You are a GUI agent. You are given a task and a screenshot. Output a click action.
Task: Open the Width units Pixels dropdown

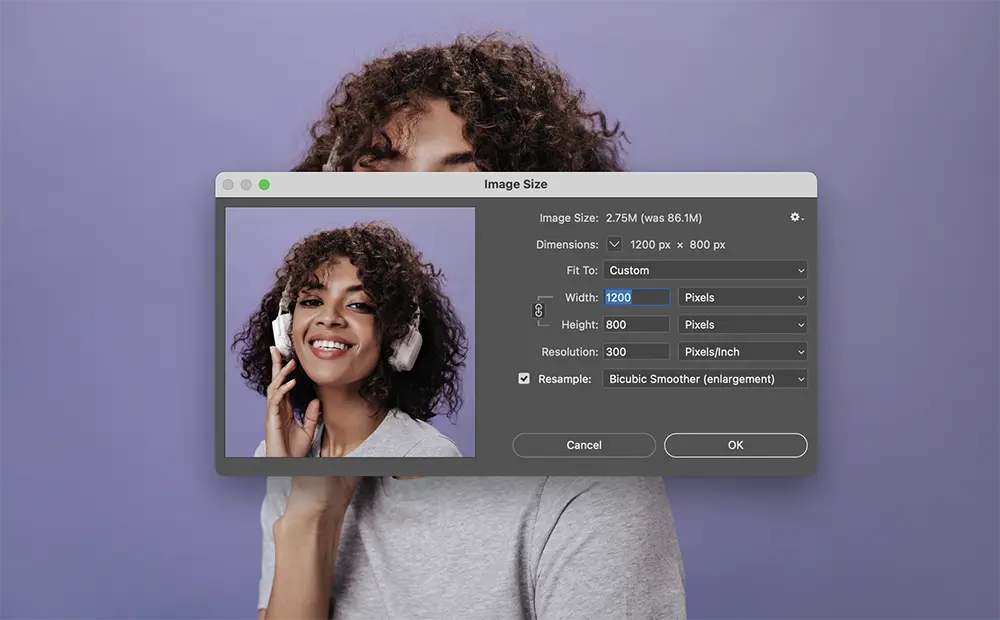click(x=742, y=297)
